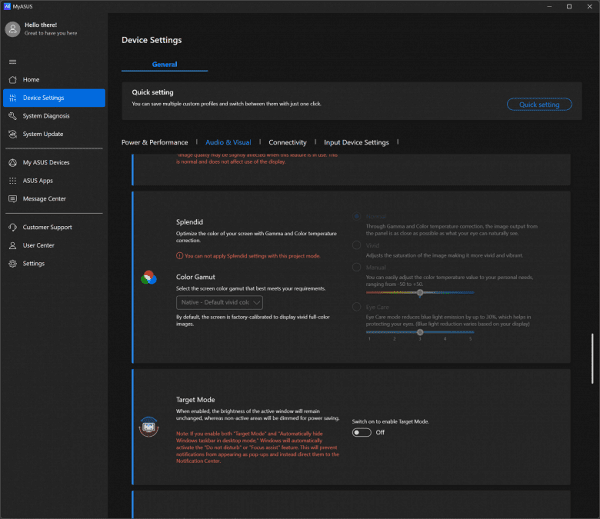Select the Vivid Splendid radio option
This screenshot has height=519, width=600.
pos(356,243)
